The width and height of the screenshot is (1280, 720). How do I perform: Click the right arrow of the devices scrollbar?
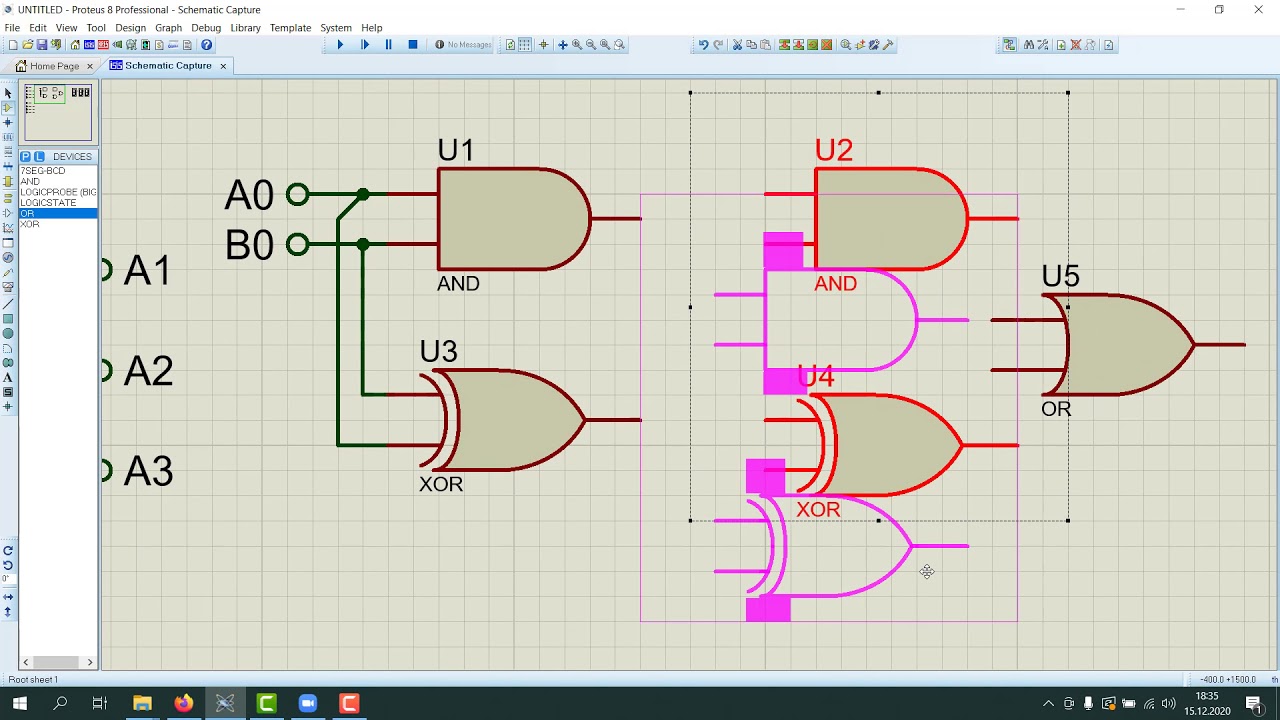90,662
